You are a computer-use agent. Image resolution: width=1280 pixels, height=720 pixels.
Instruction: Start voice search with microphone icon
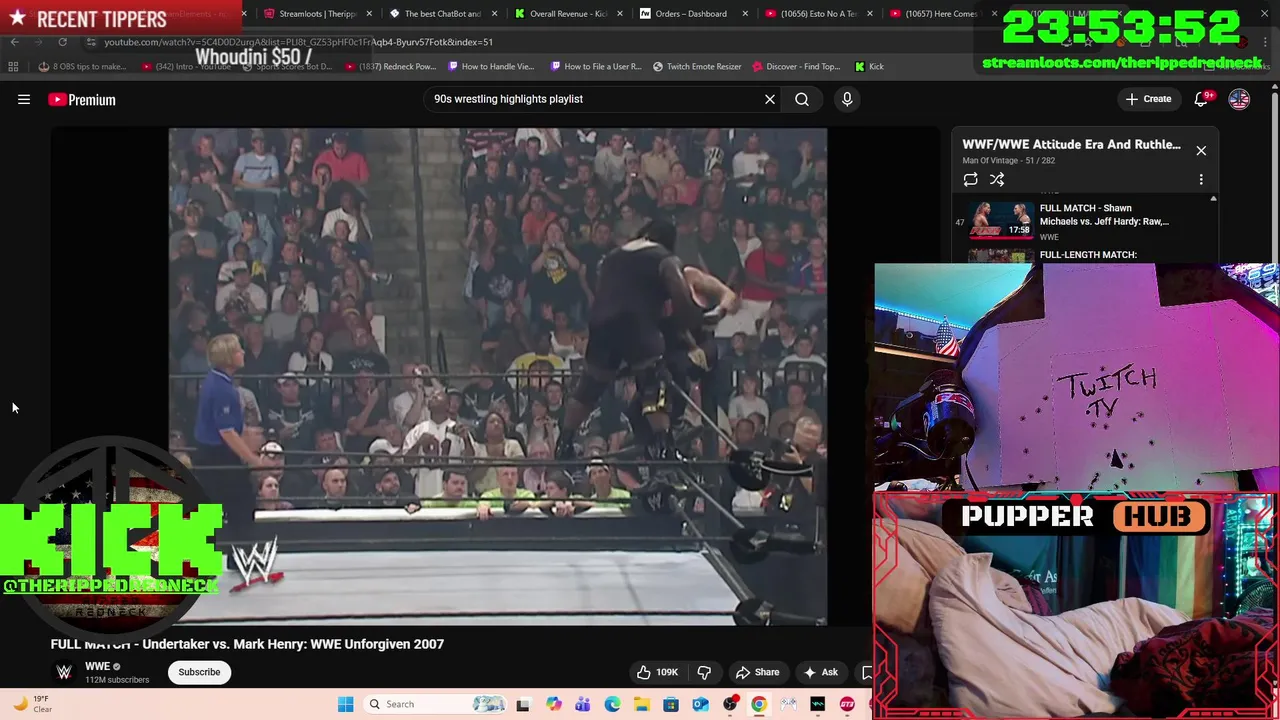click(847, 99)
